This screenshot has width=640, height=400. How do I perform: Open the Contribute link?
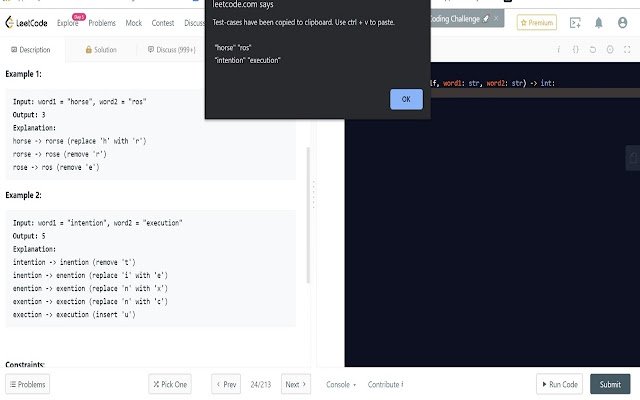(x=386, y=384)
